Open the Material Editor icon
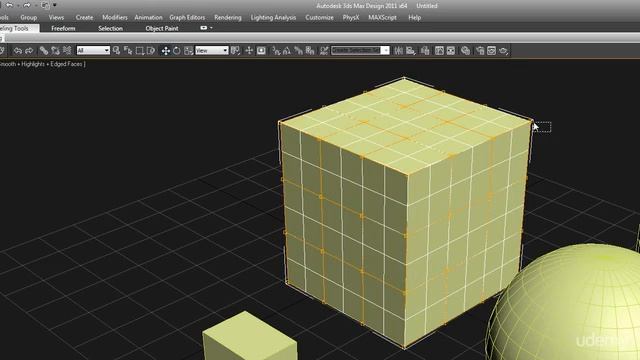Screen dimensions: 640x360 tap(465, 51)
